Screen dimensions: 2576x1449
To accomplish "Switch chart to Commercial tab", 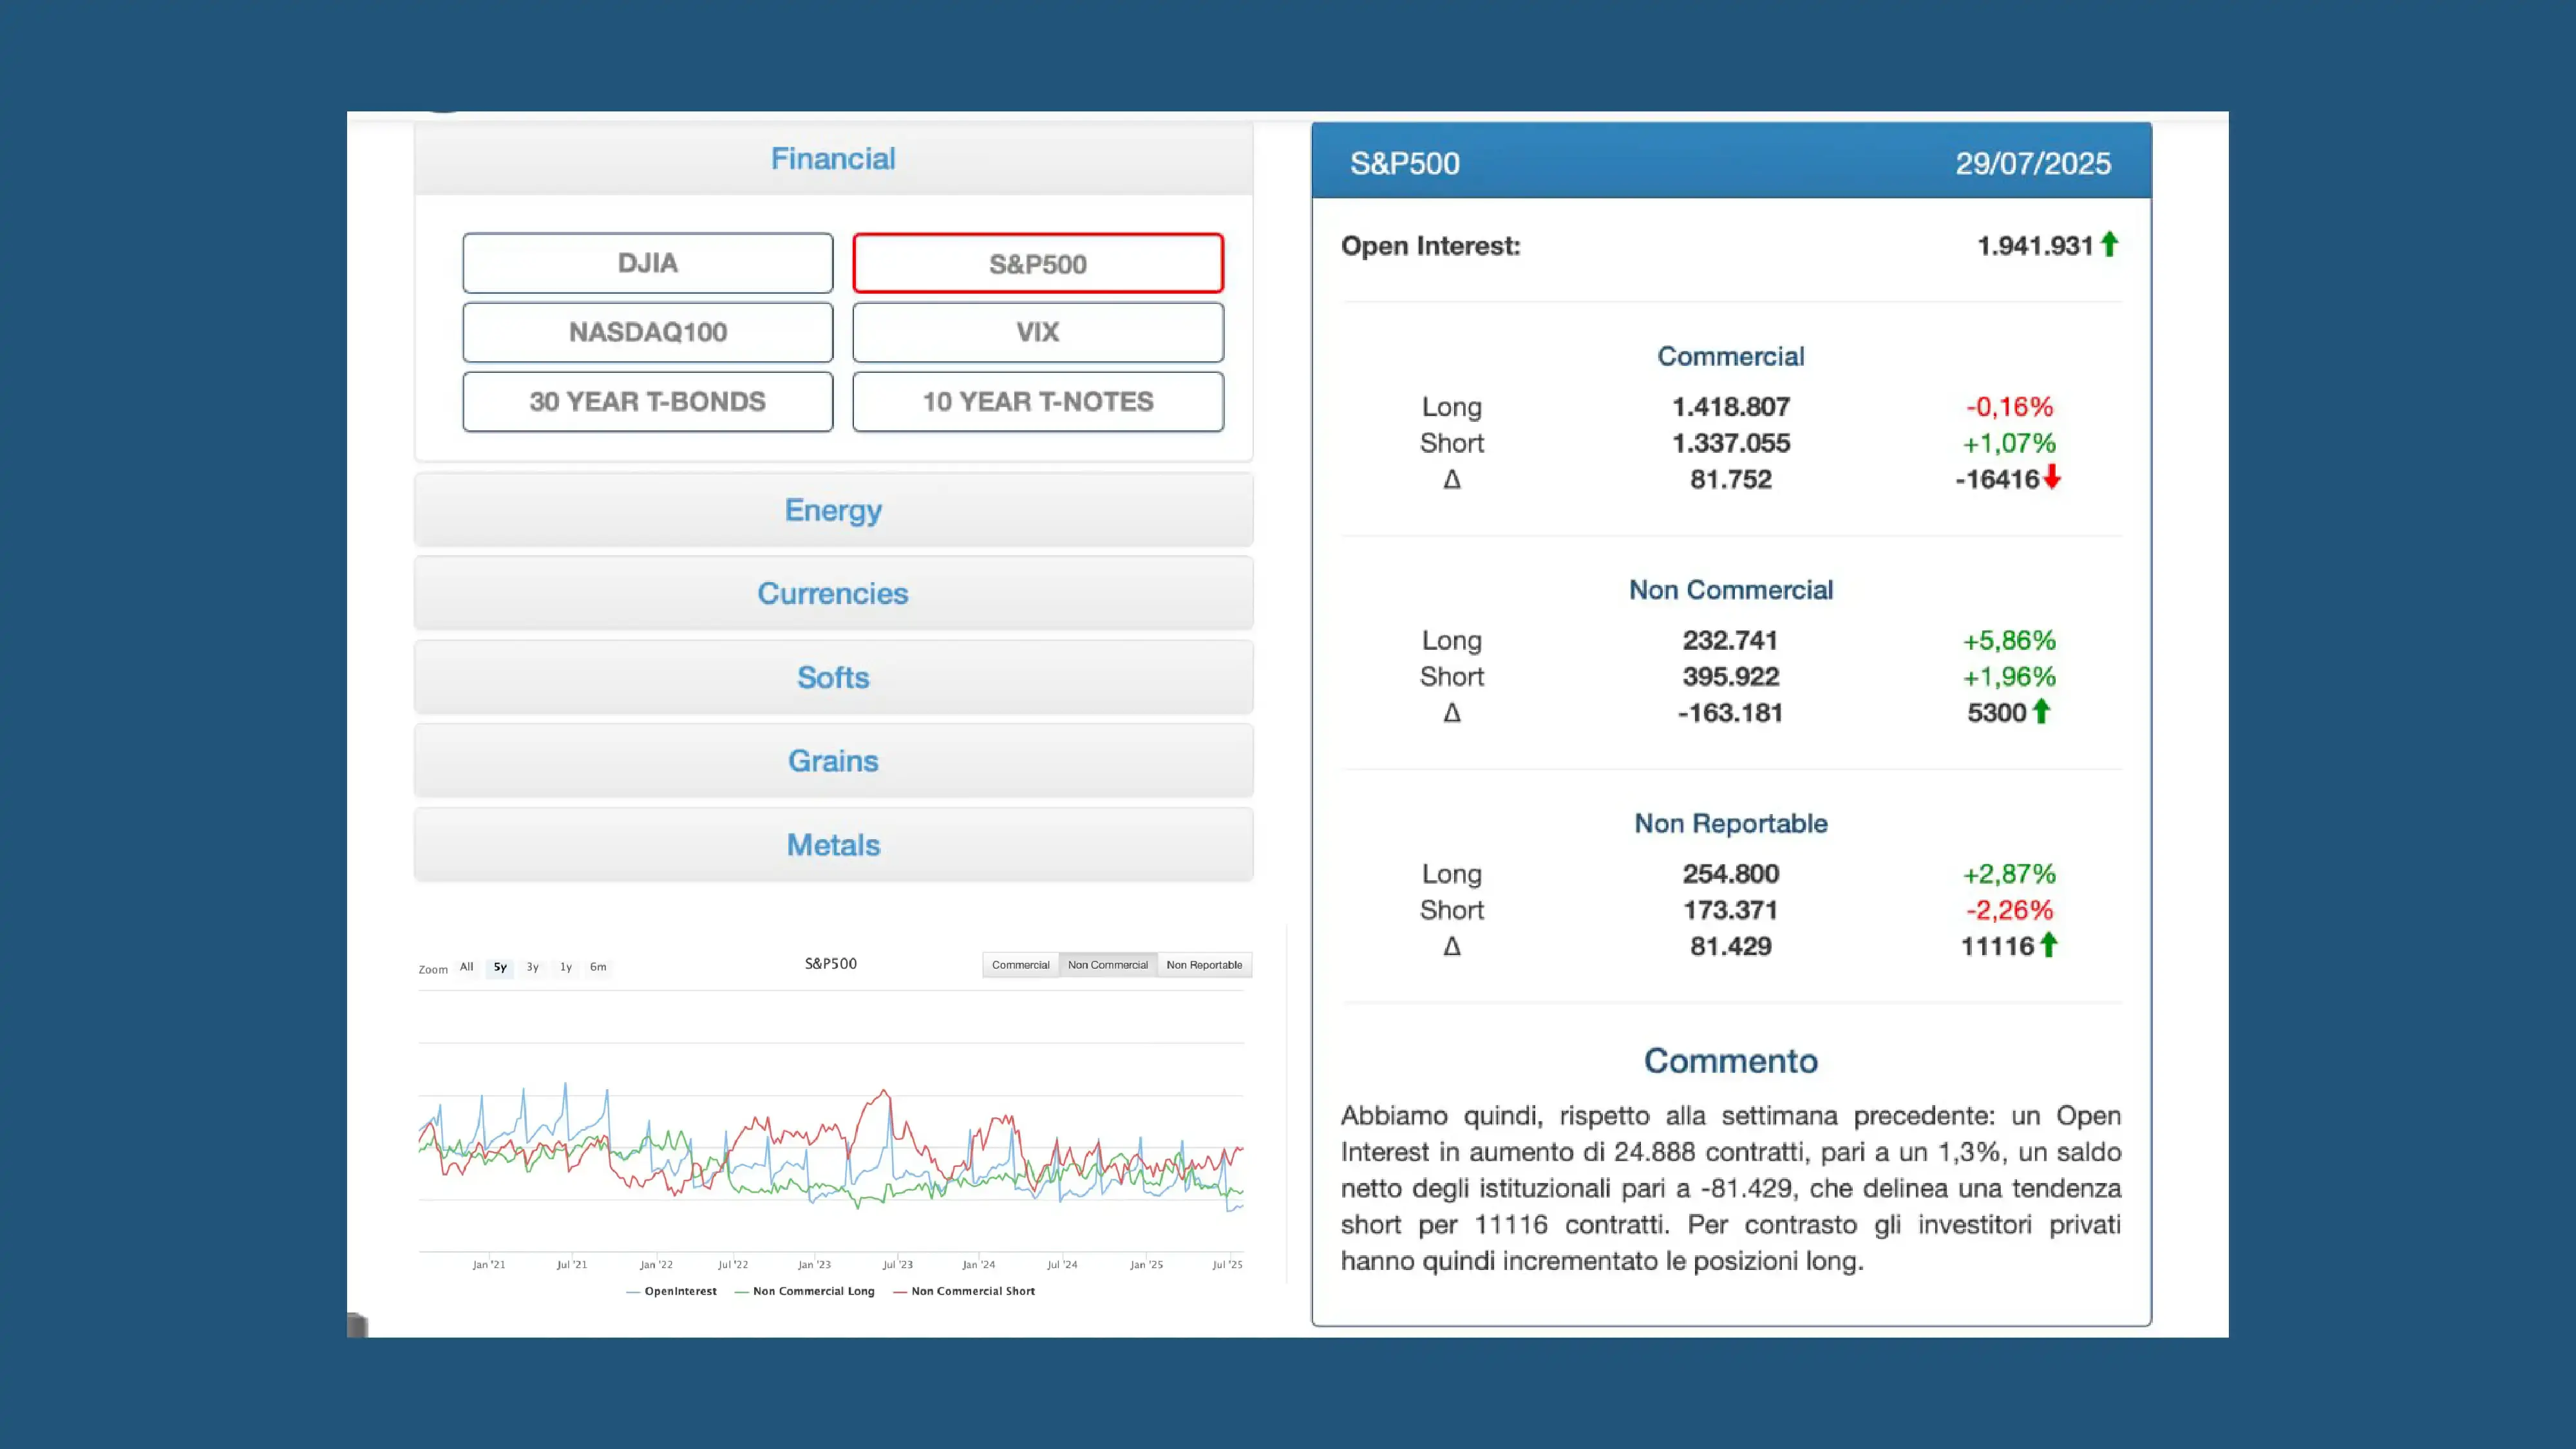I will 1020,965.
